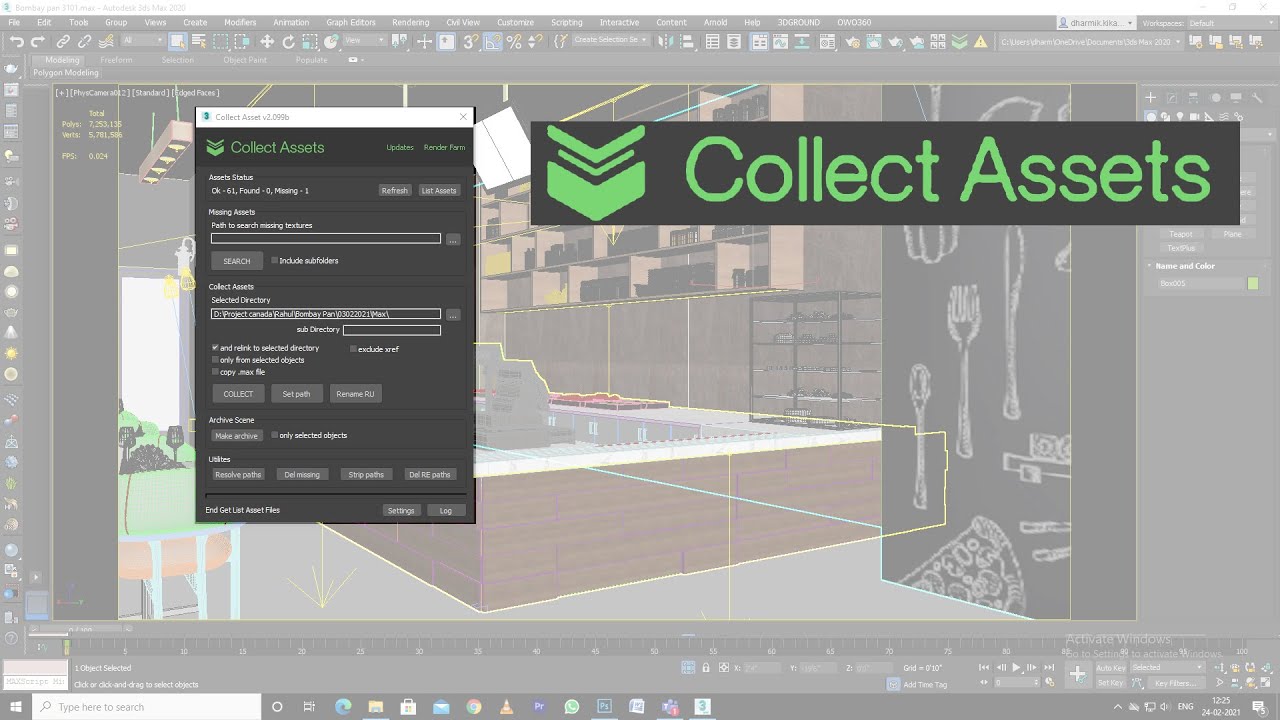Screen dimensions: 1280x720
Task: Toggle Window/Crossing selection mode
Action: (243, 41)
